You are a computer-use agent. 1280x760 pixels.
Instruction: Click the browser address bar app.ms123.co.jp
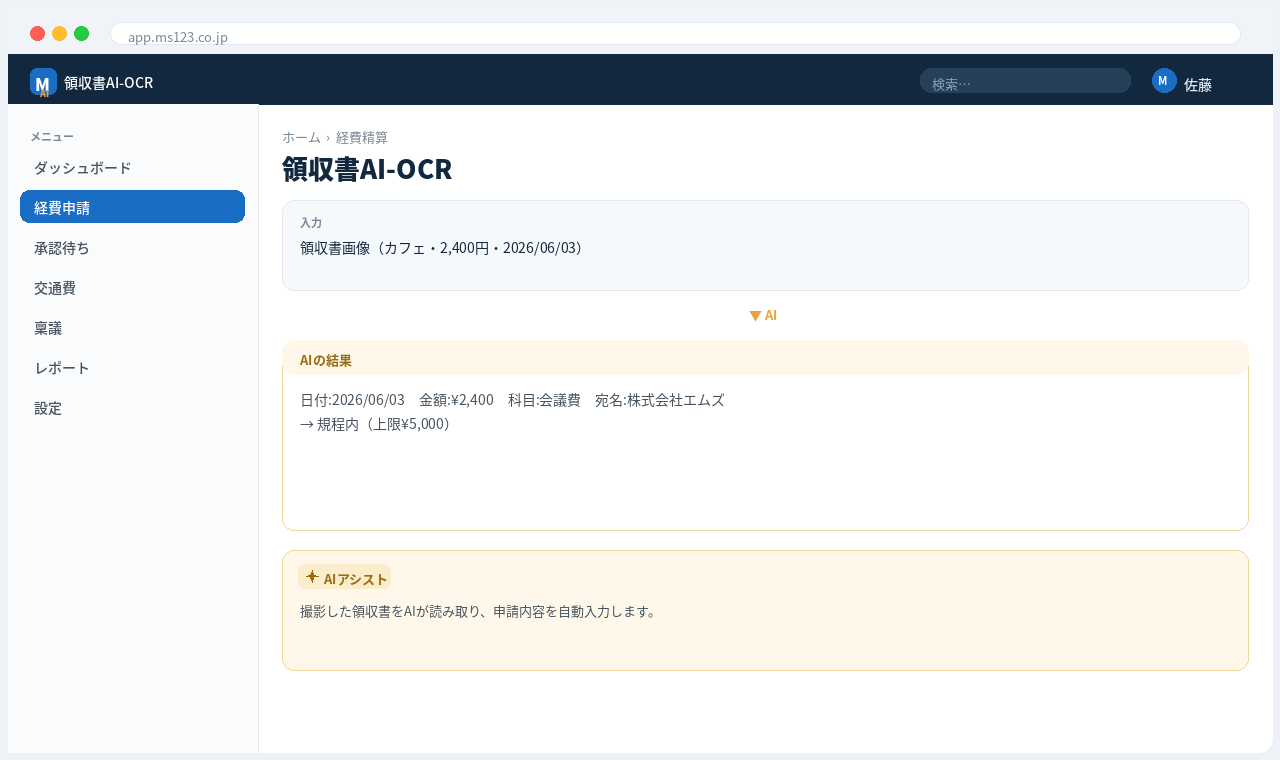click(x=675, y=34)
